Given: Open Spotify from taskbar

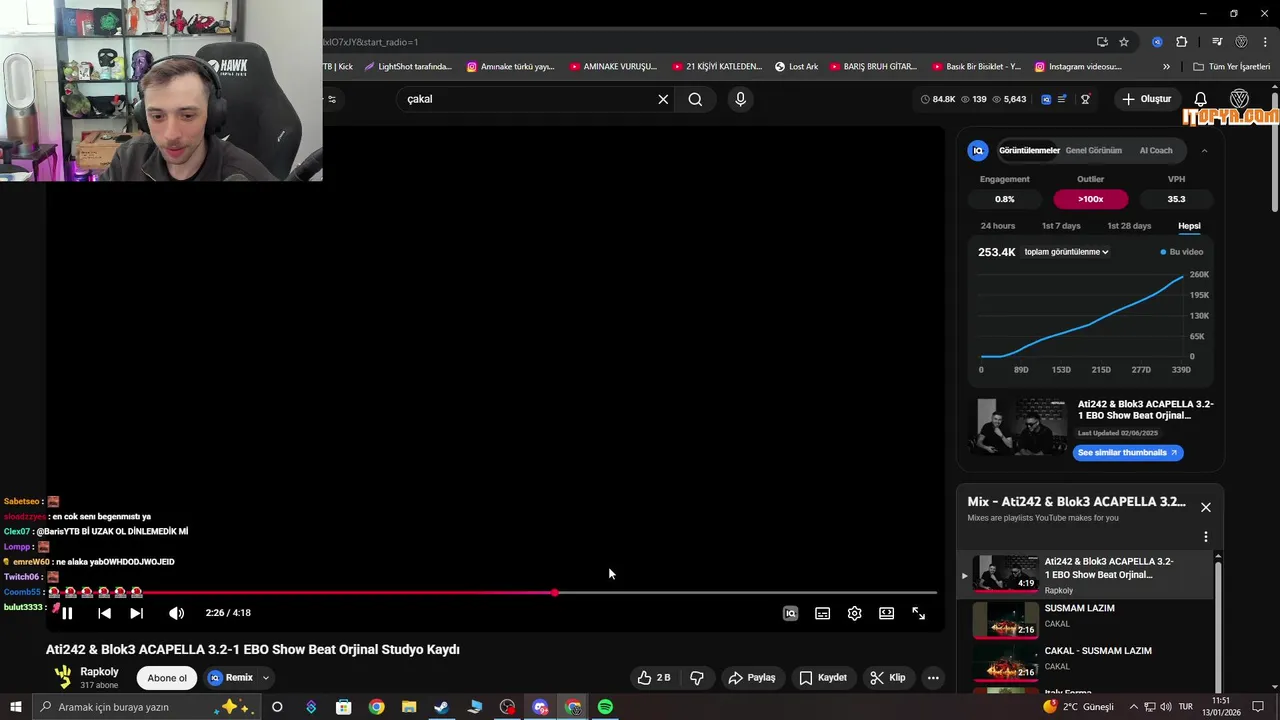Looking at the screenshot, I should coord(605,707).
